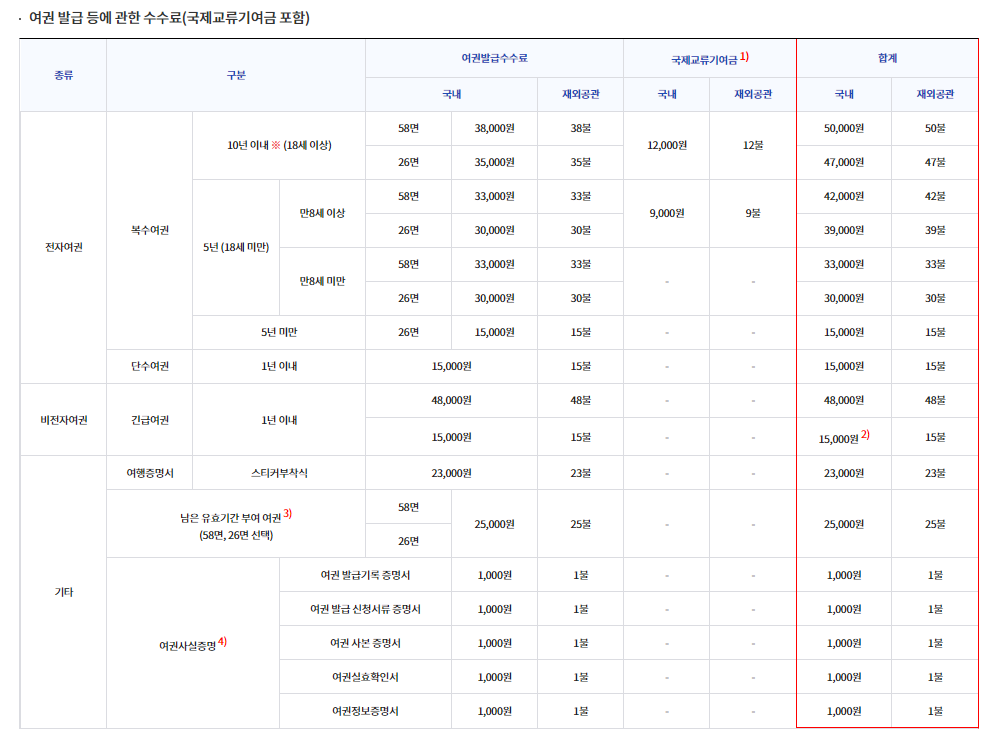Image resolution: width=990 pixels, height=737 pixels.
Task: Select the '비전자여권' type cell
Action: (63, 420)
